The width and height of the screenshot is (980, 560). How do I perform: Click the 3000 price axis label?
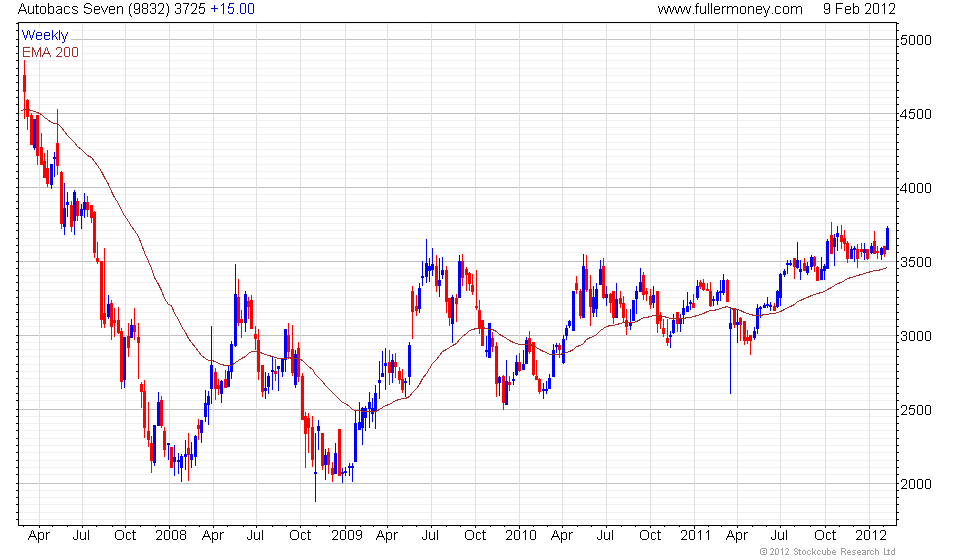point(916,337)
